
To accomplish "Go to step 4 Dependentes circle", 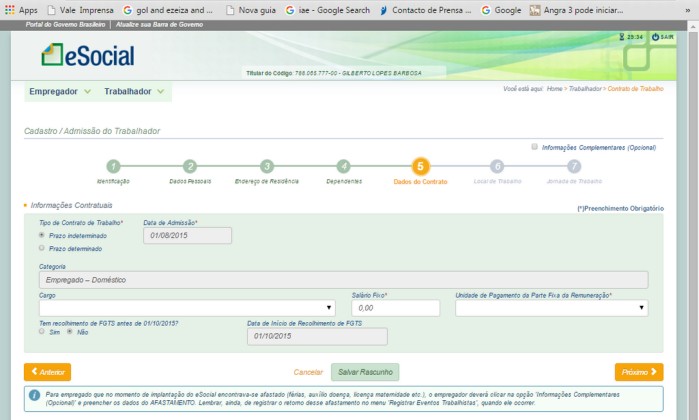I will [x=343, y=167].
